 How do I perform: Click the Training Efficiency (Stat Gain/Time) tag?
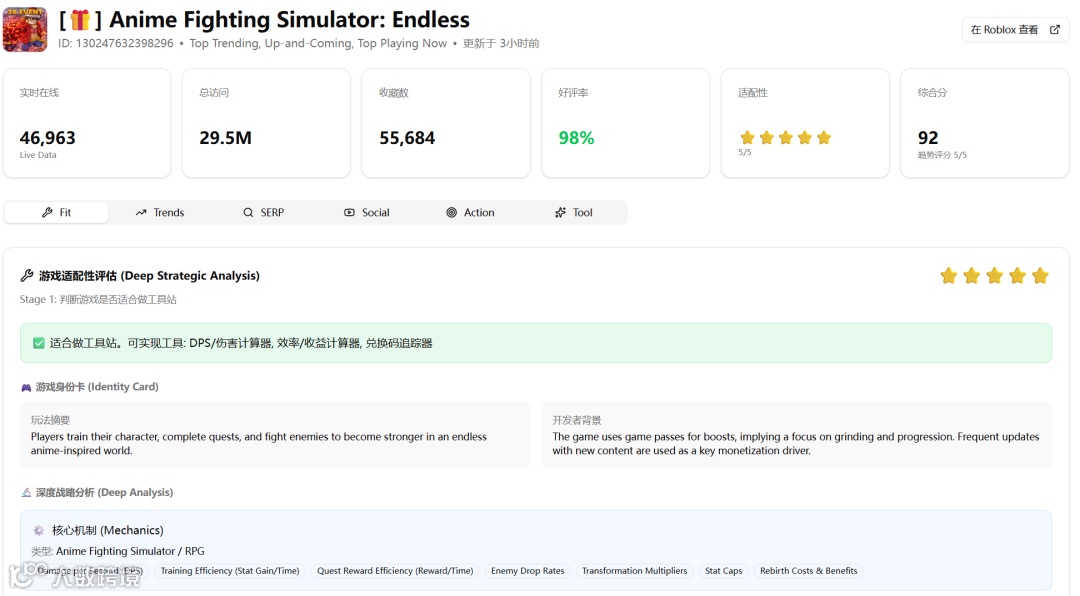pyautogui.click(x=230, y=571)
